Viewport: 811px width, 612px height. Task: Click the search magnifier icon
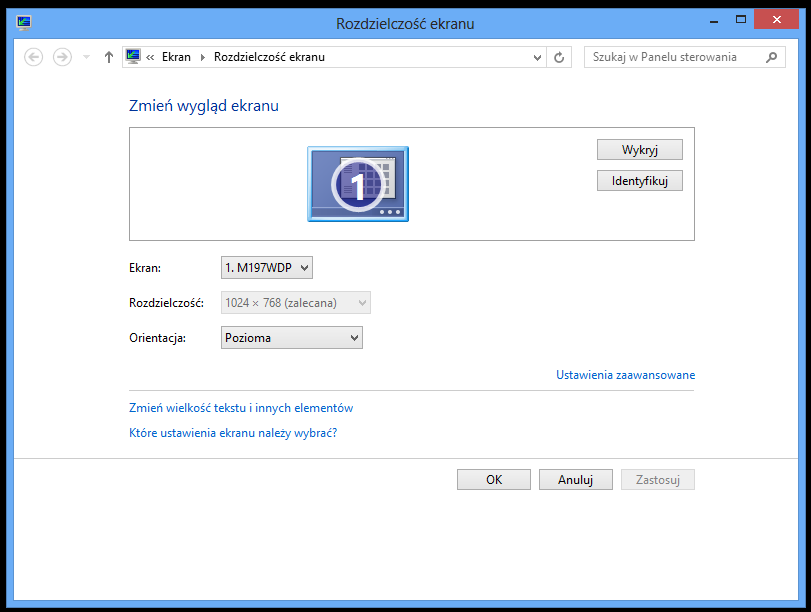tap(770, 57)
